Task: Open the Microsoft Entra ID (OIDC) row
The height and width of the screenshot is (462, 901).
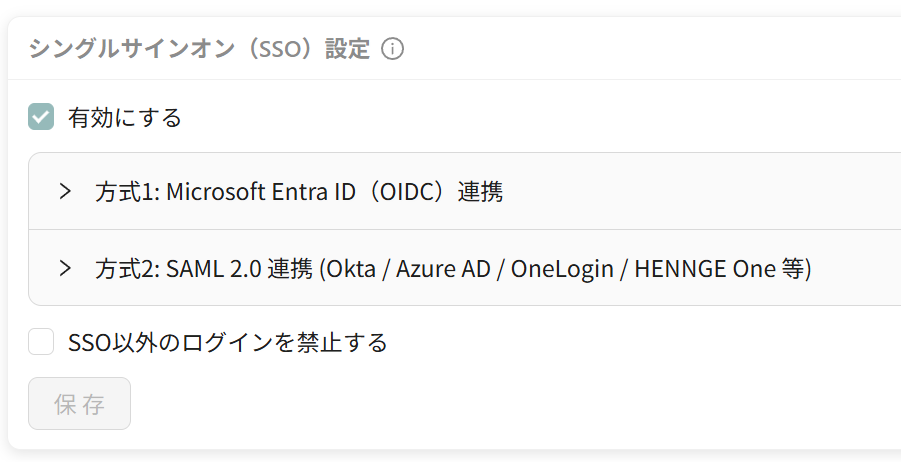Action: click(x=464, y=191)
